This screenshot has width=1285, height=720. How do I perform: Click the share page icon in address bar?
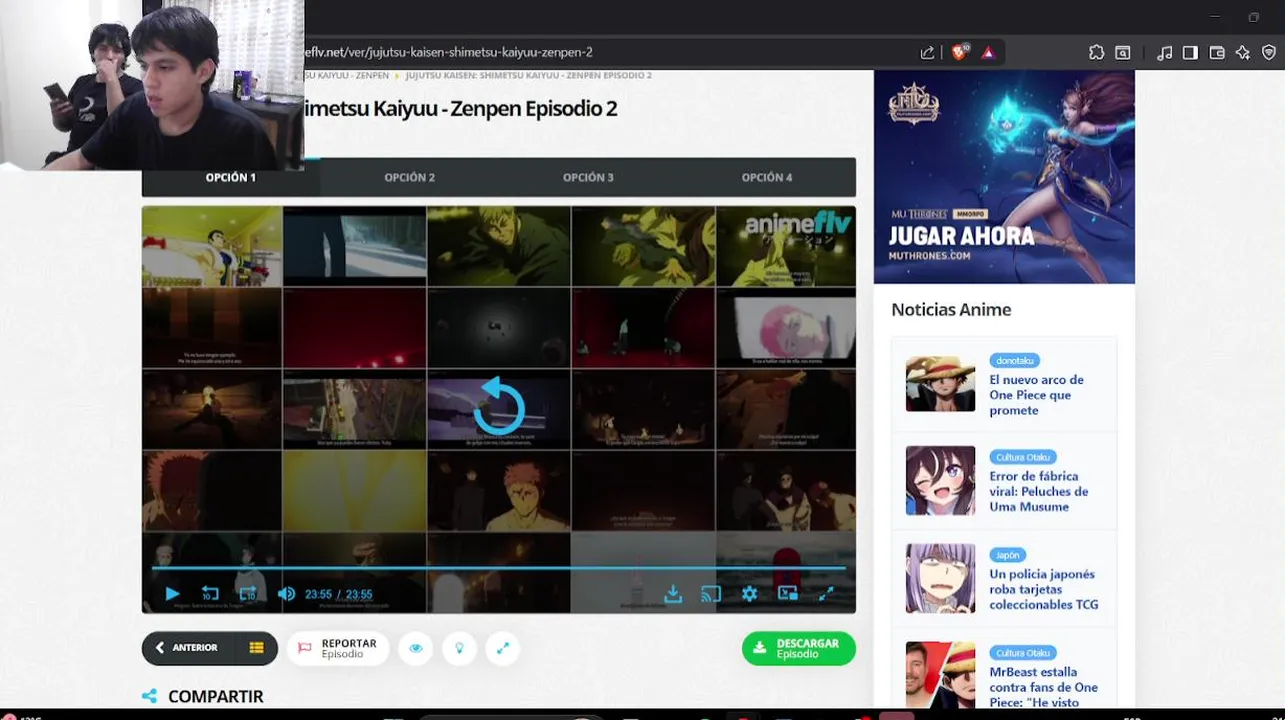(x=927, y=52)
